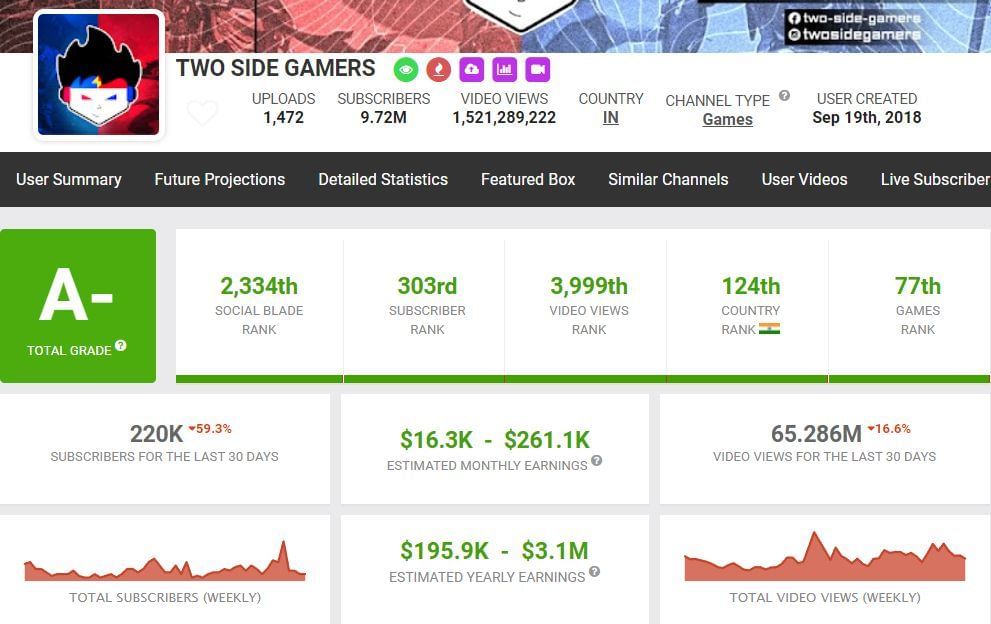Click the purple cloud upload icon
The height and width of the screenshot is (624, 991).
[471, 69]
